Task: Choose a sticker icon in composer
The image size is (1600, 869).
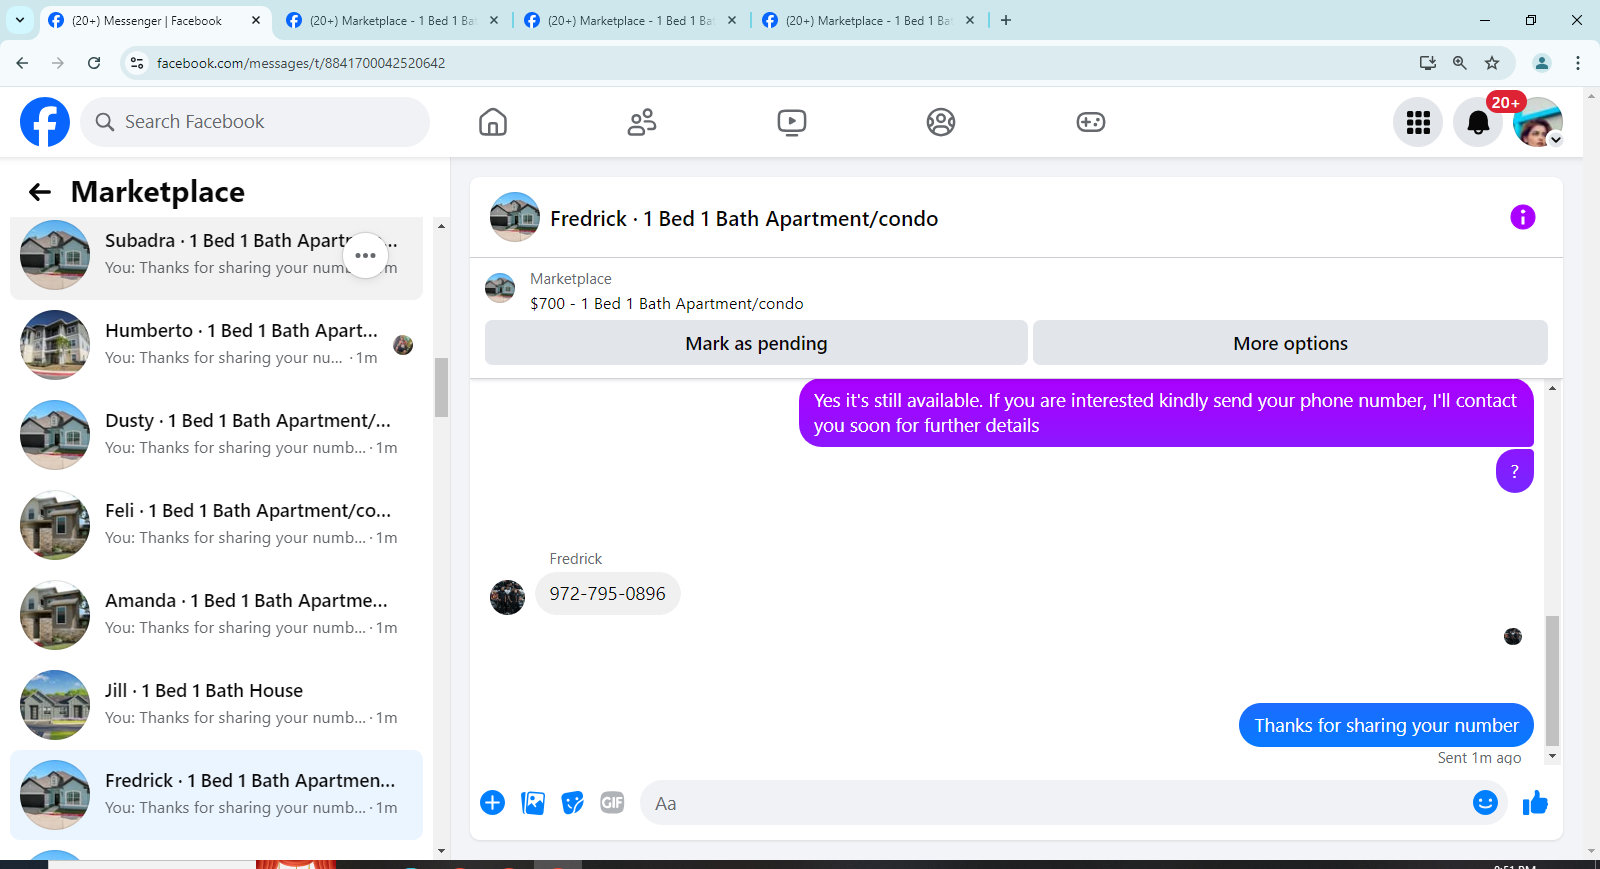Action: point(572,803)
